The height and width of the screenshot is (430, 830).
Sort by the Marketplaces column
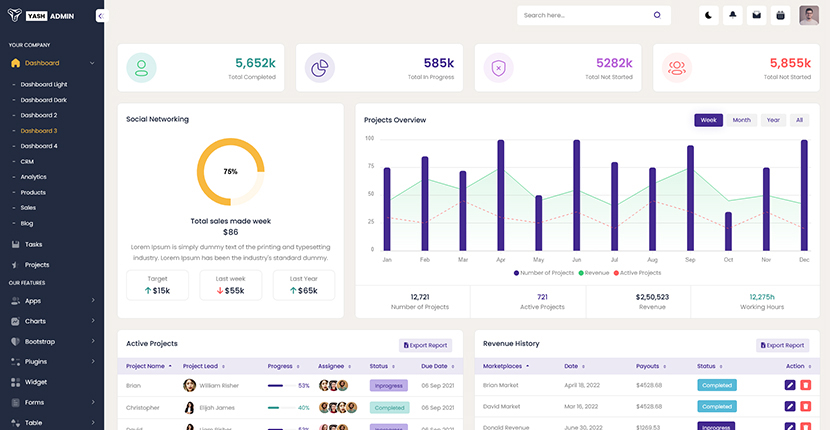coord(506,366)
